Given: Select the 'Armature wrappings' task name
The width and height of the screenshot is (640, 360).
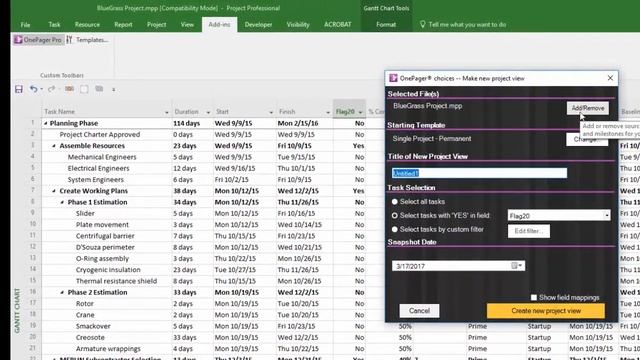Looking at the screenshot, I should pyautogui.click(x=108, y=349).
